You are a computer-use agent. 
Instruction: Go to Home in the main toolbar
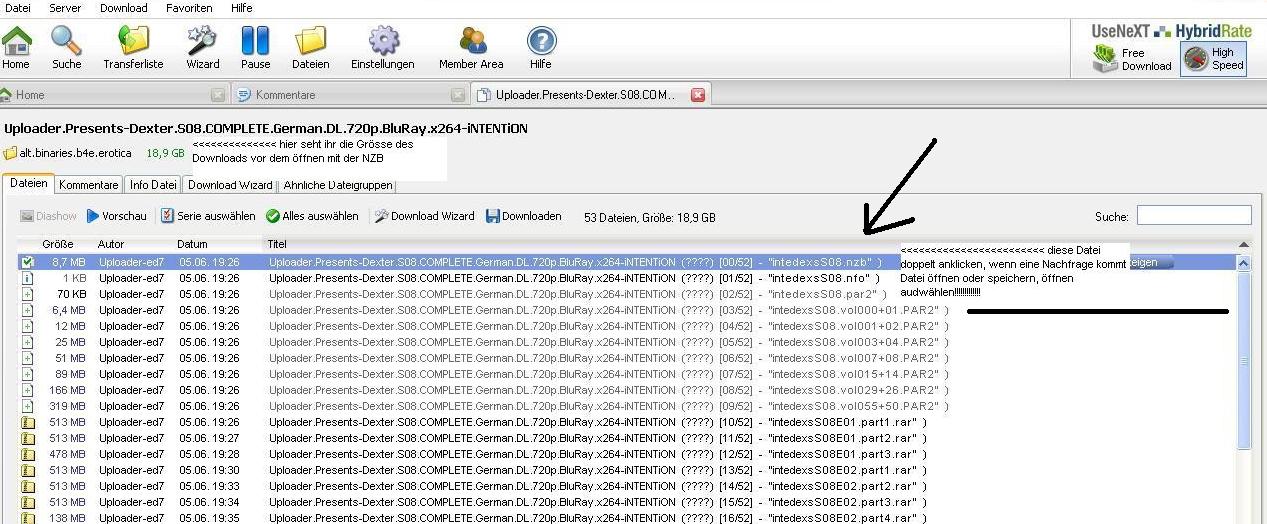16,48
